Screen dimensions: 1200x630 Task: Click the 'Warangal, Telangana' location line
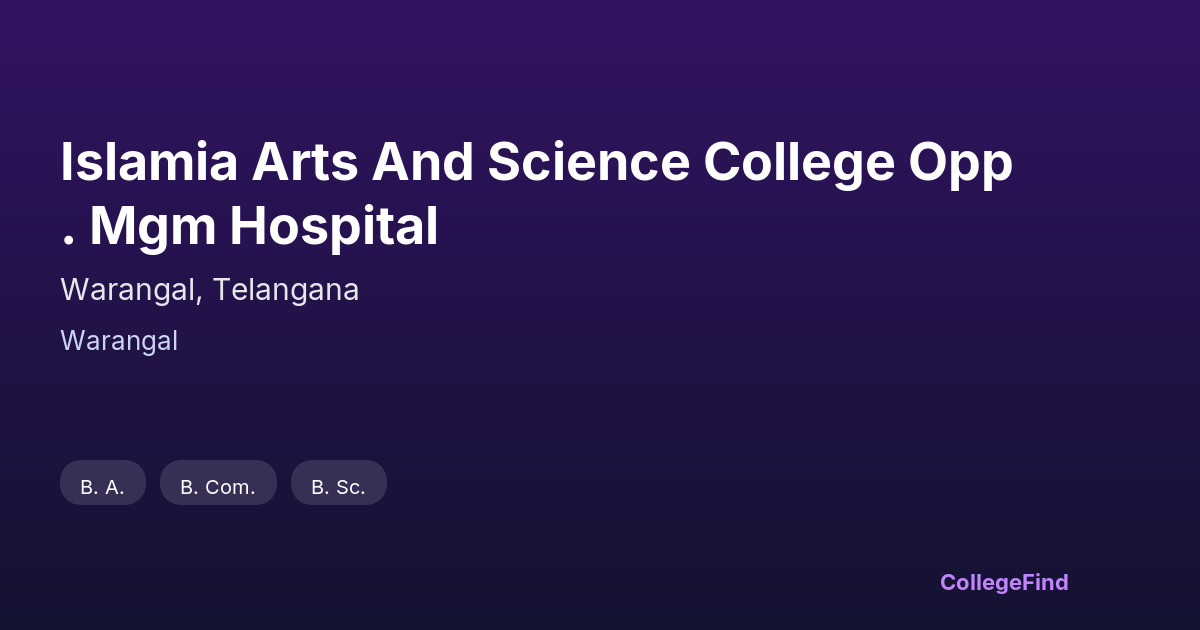(209, 290)
